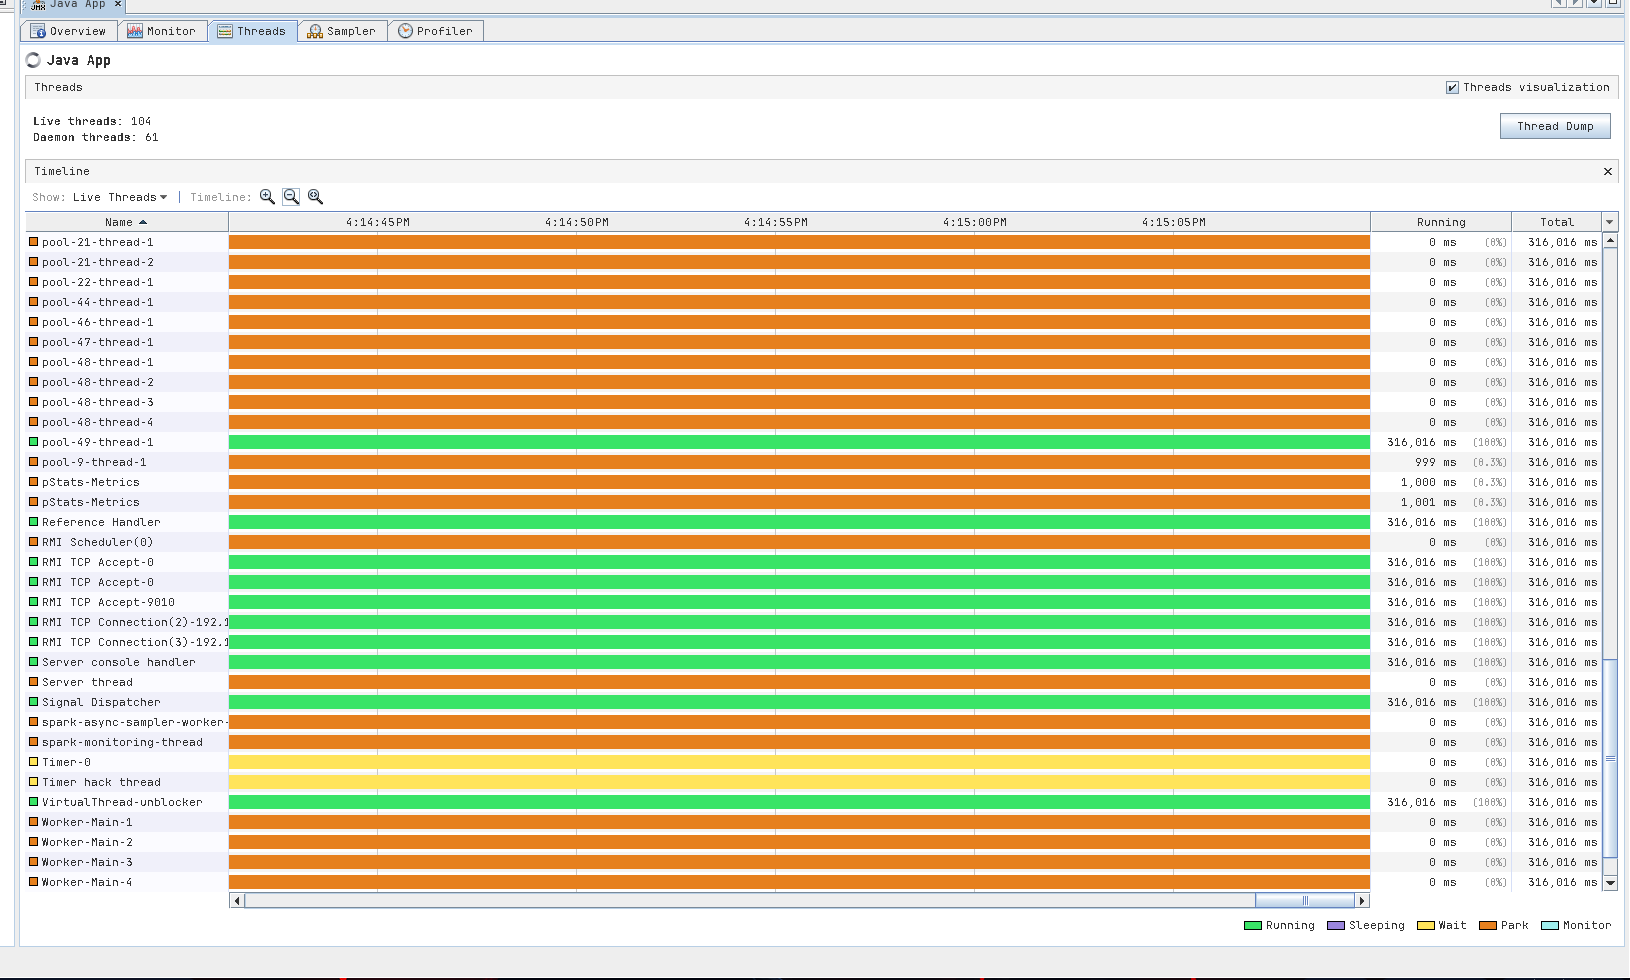Image resolution: width=1630 pixels, height=980 pixels.
Task: Switch to the Overview tab
Action: coord(68,31)
